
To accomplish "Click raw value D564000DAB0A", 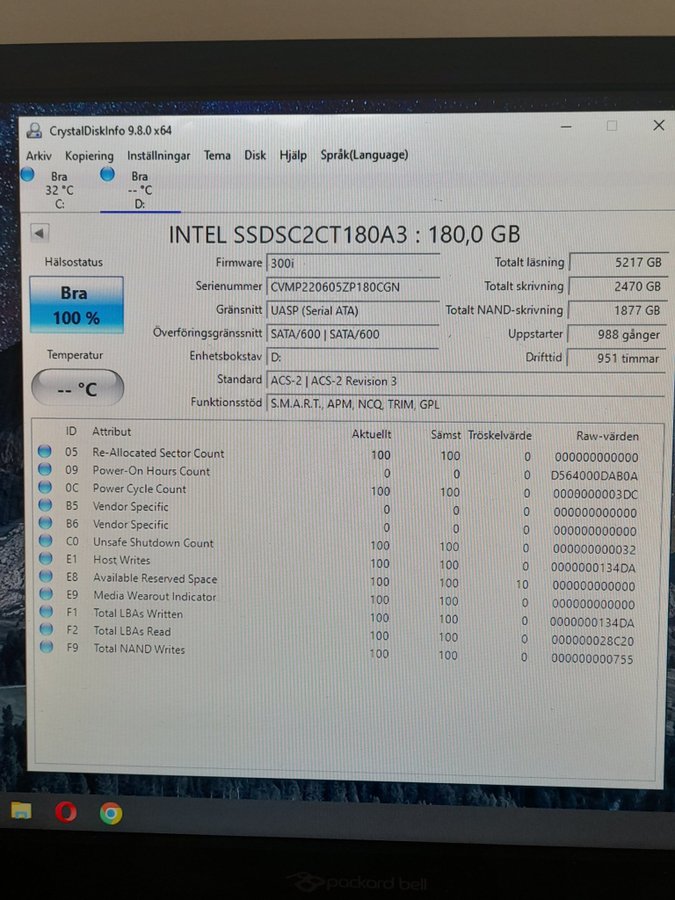I will click(x=594, y=476).
